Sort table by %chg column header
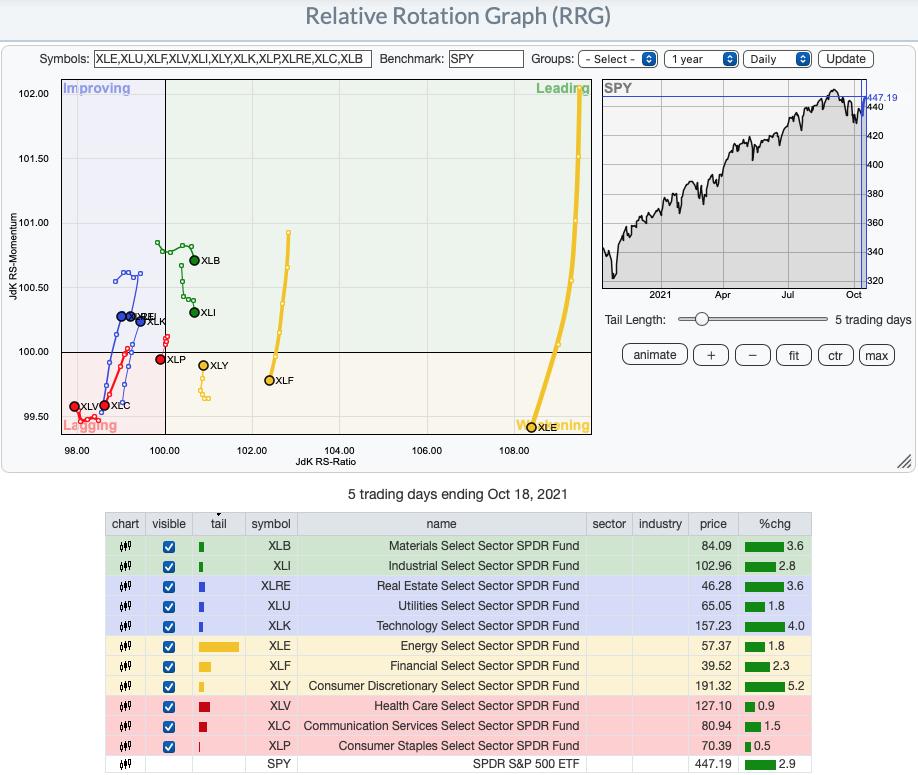 (x=775, y=524)
